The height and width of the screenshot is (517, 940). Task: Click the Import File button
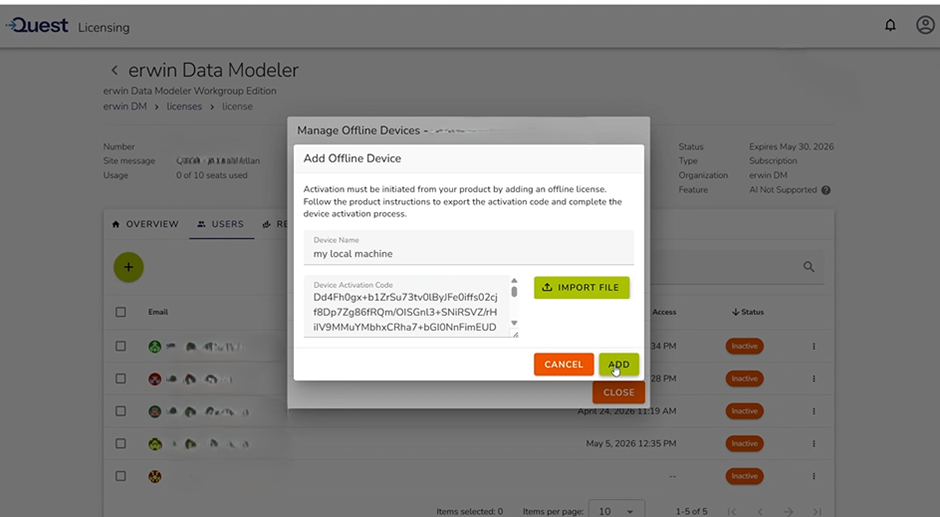tap(582, 287)
